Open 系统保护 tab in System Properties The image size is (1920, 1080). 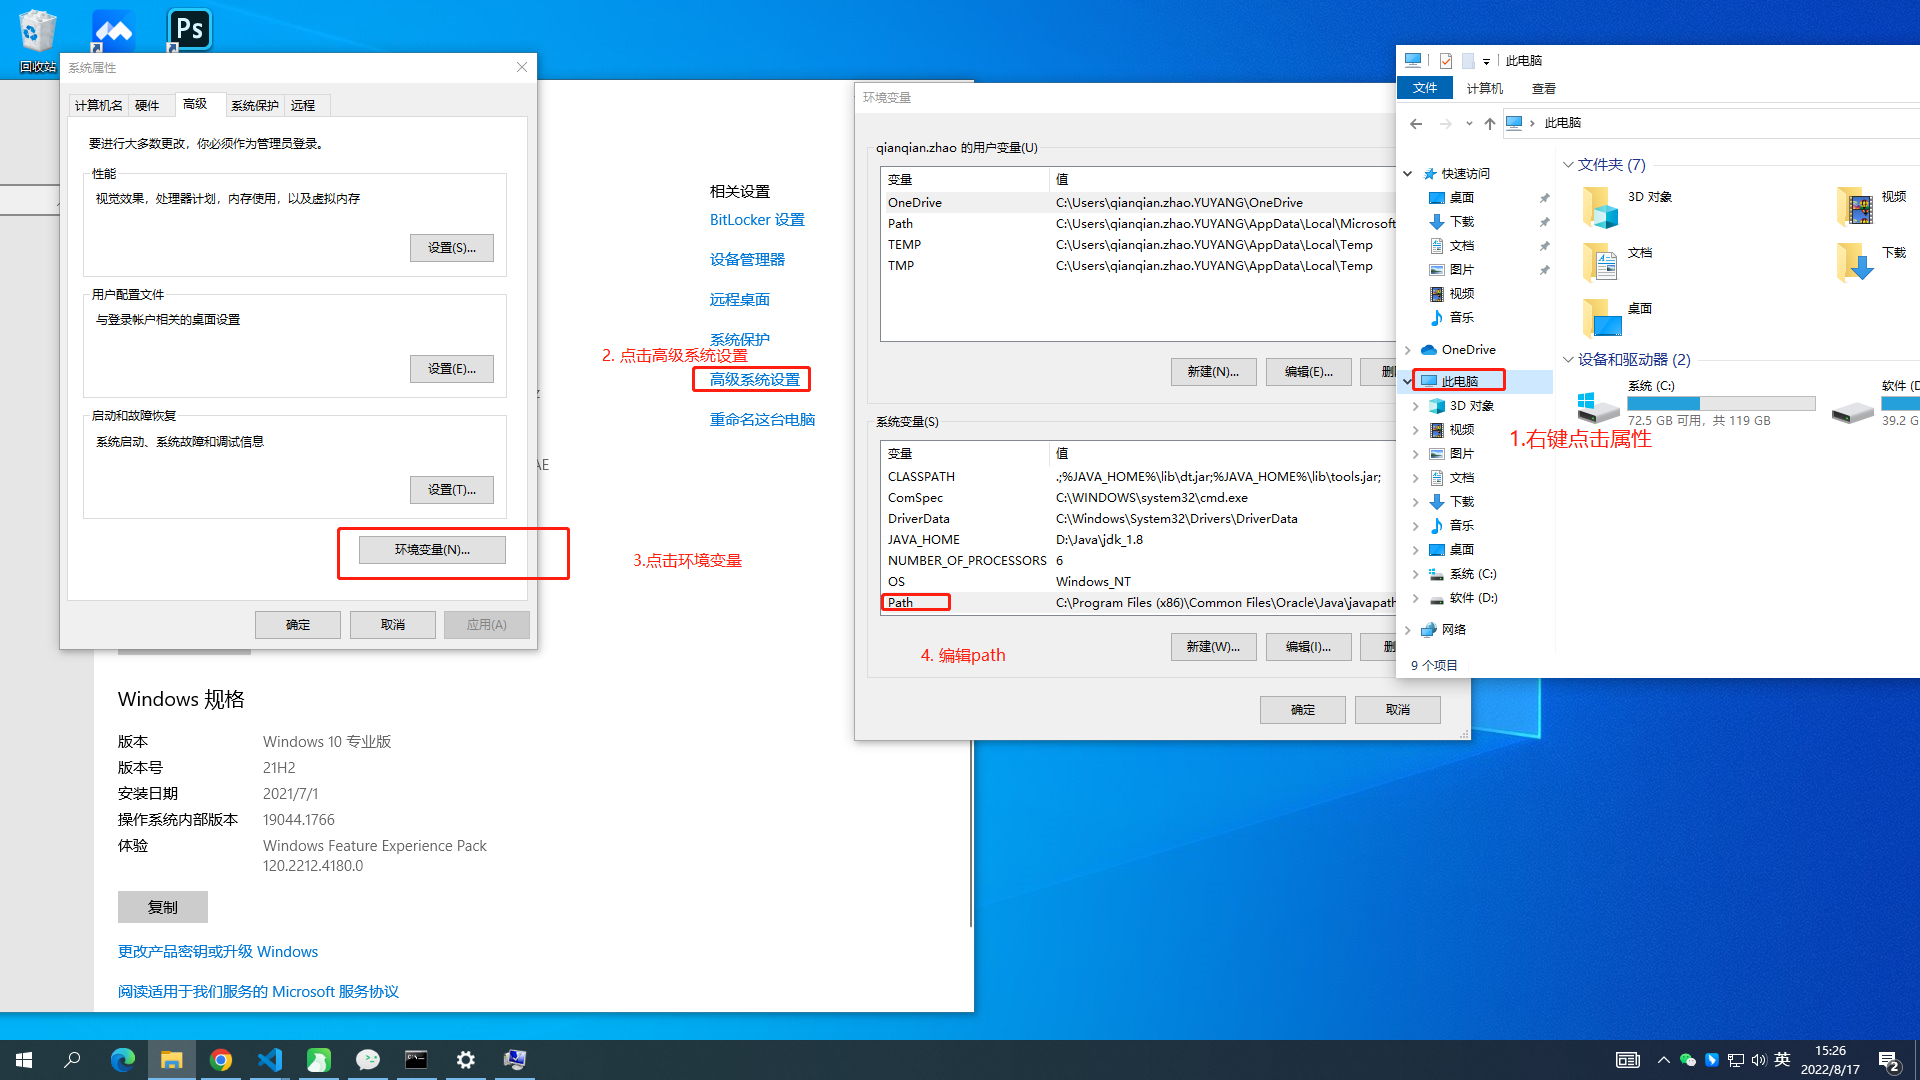(x=255, y=105)
